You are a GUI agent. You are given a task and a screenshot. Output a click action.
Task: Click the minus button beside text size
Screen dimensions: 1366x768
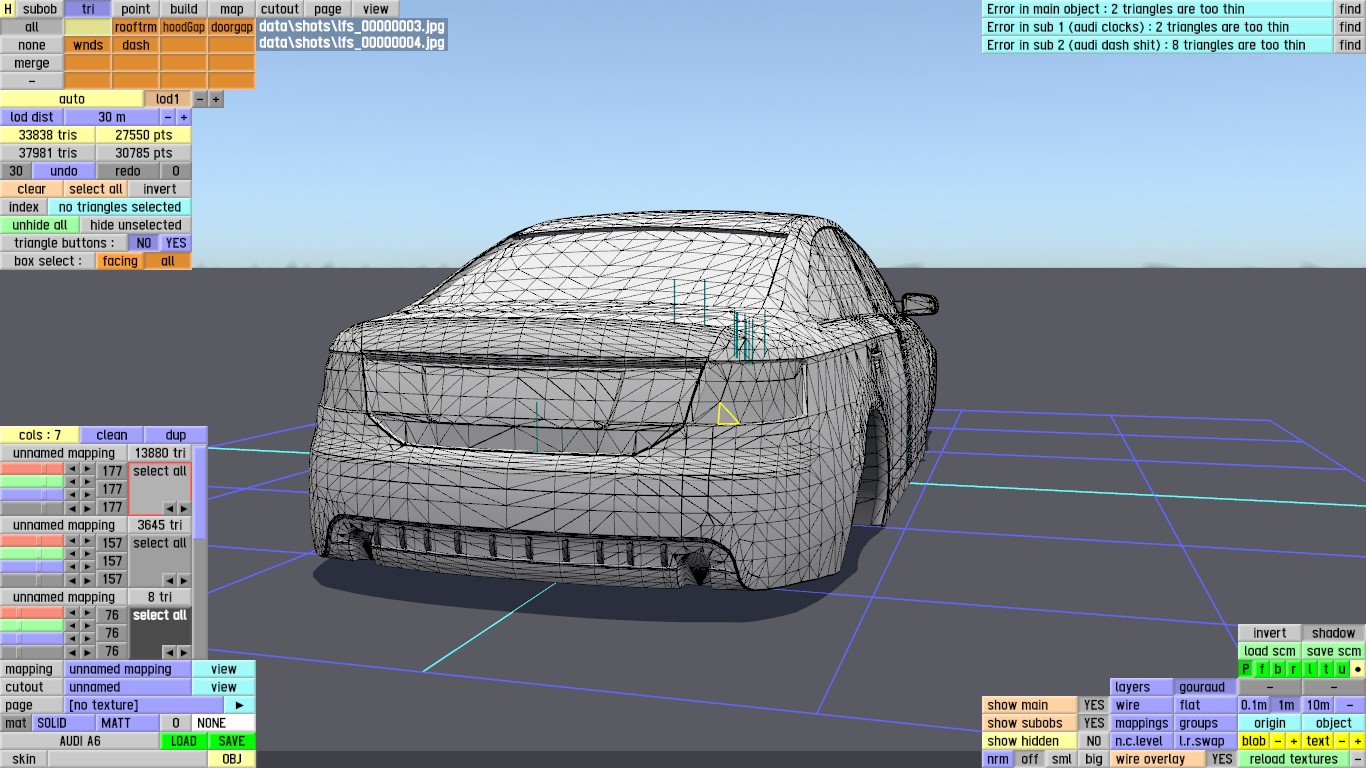pos(1342,741)
